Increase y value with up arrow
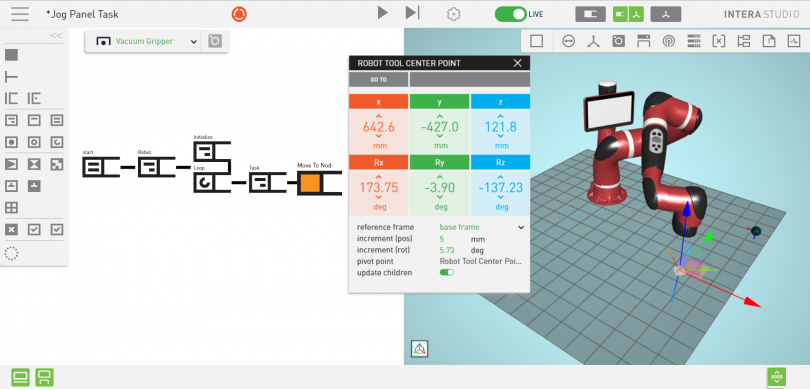Image resolution: width=810 pixels, height=389 pixels. (440, 117)
